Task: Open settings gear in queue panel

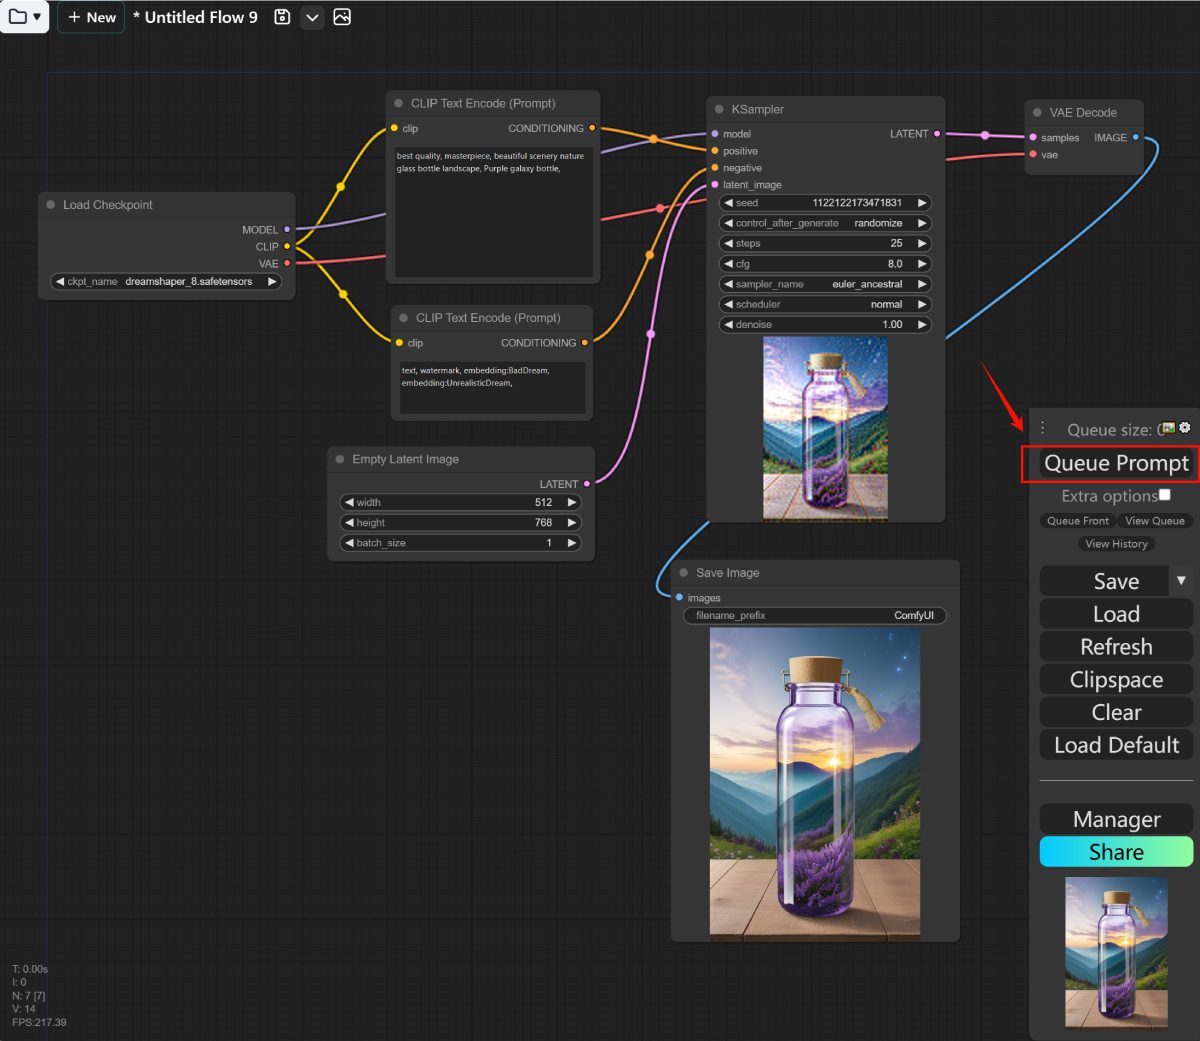Action: click(1185, 428)
